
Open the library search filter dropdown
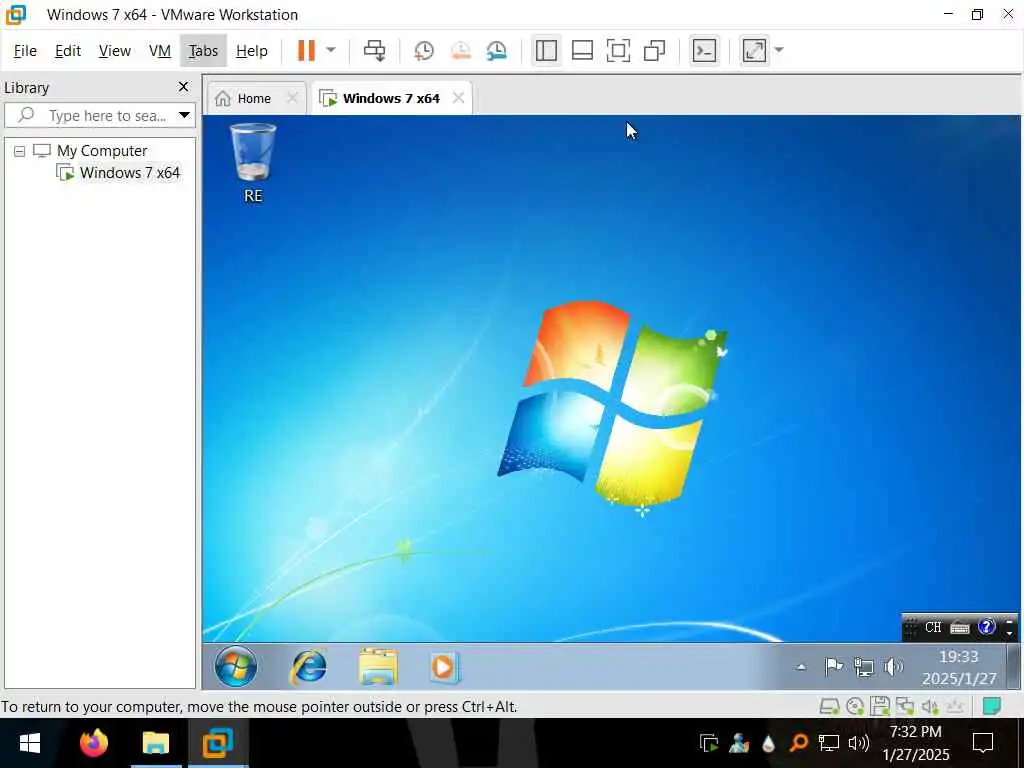[185, 116]
